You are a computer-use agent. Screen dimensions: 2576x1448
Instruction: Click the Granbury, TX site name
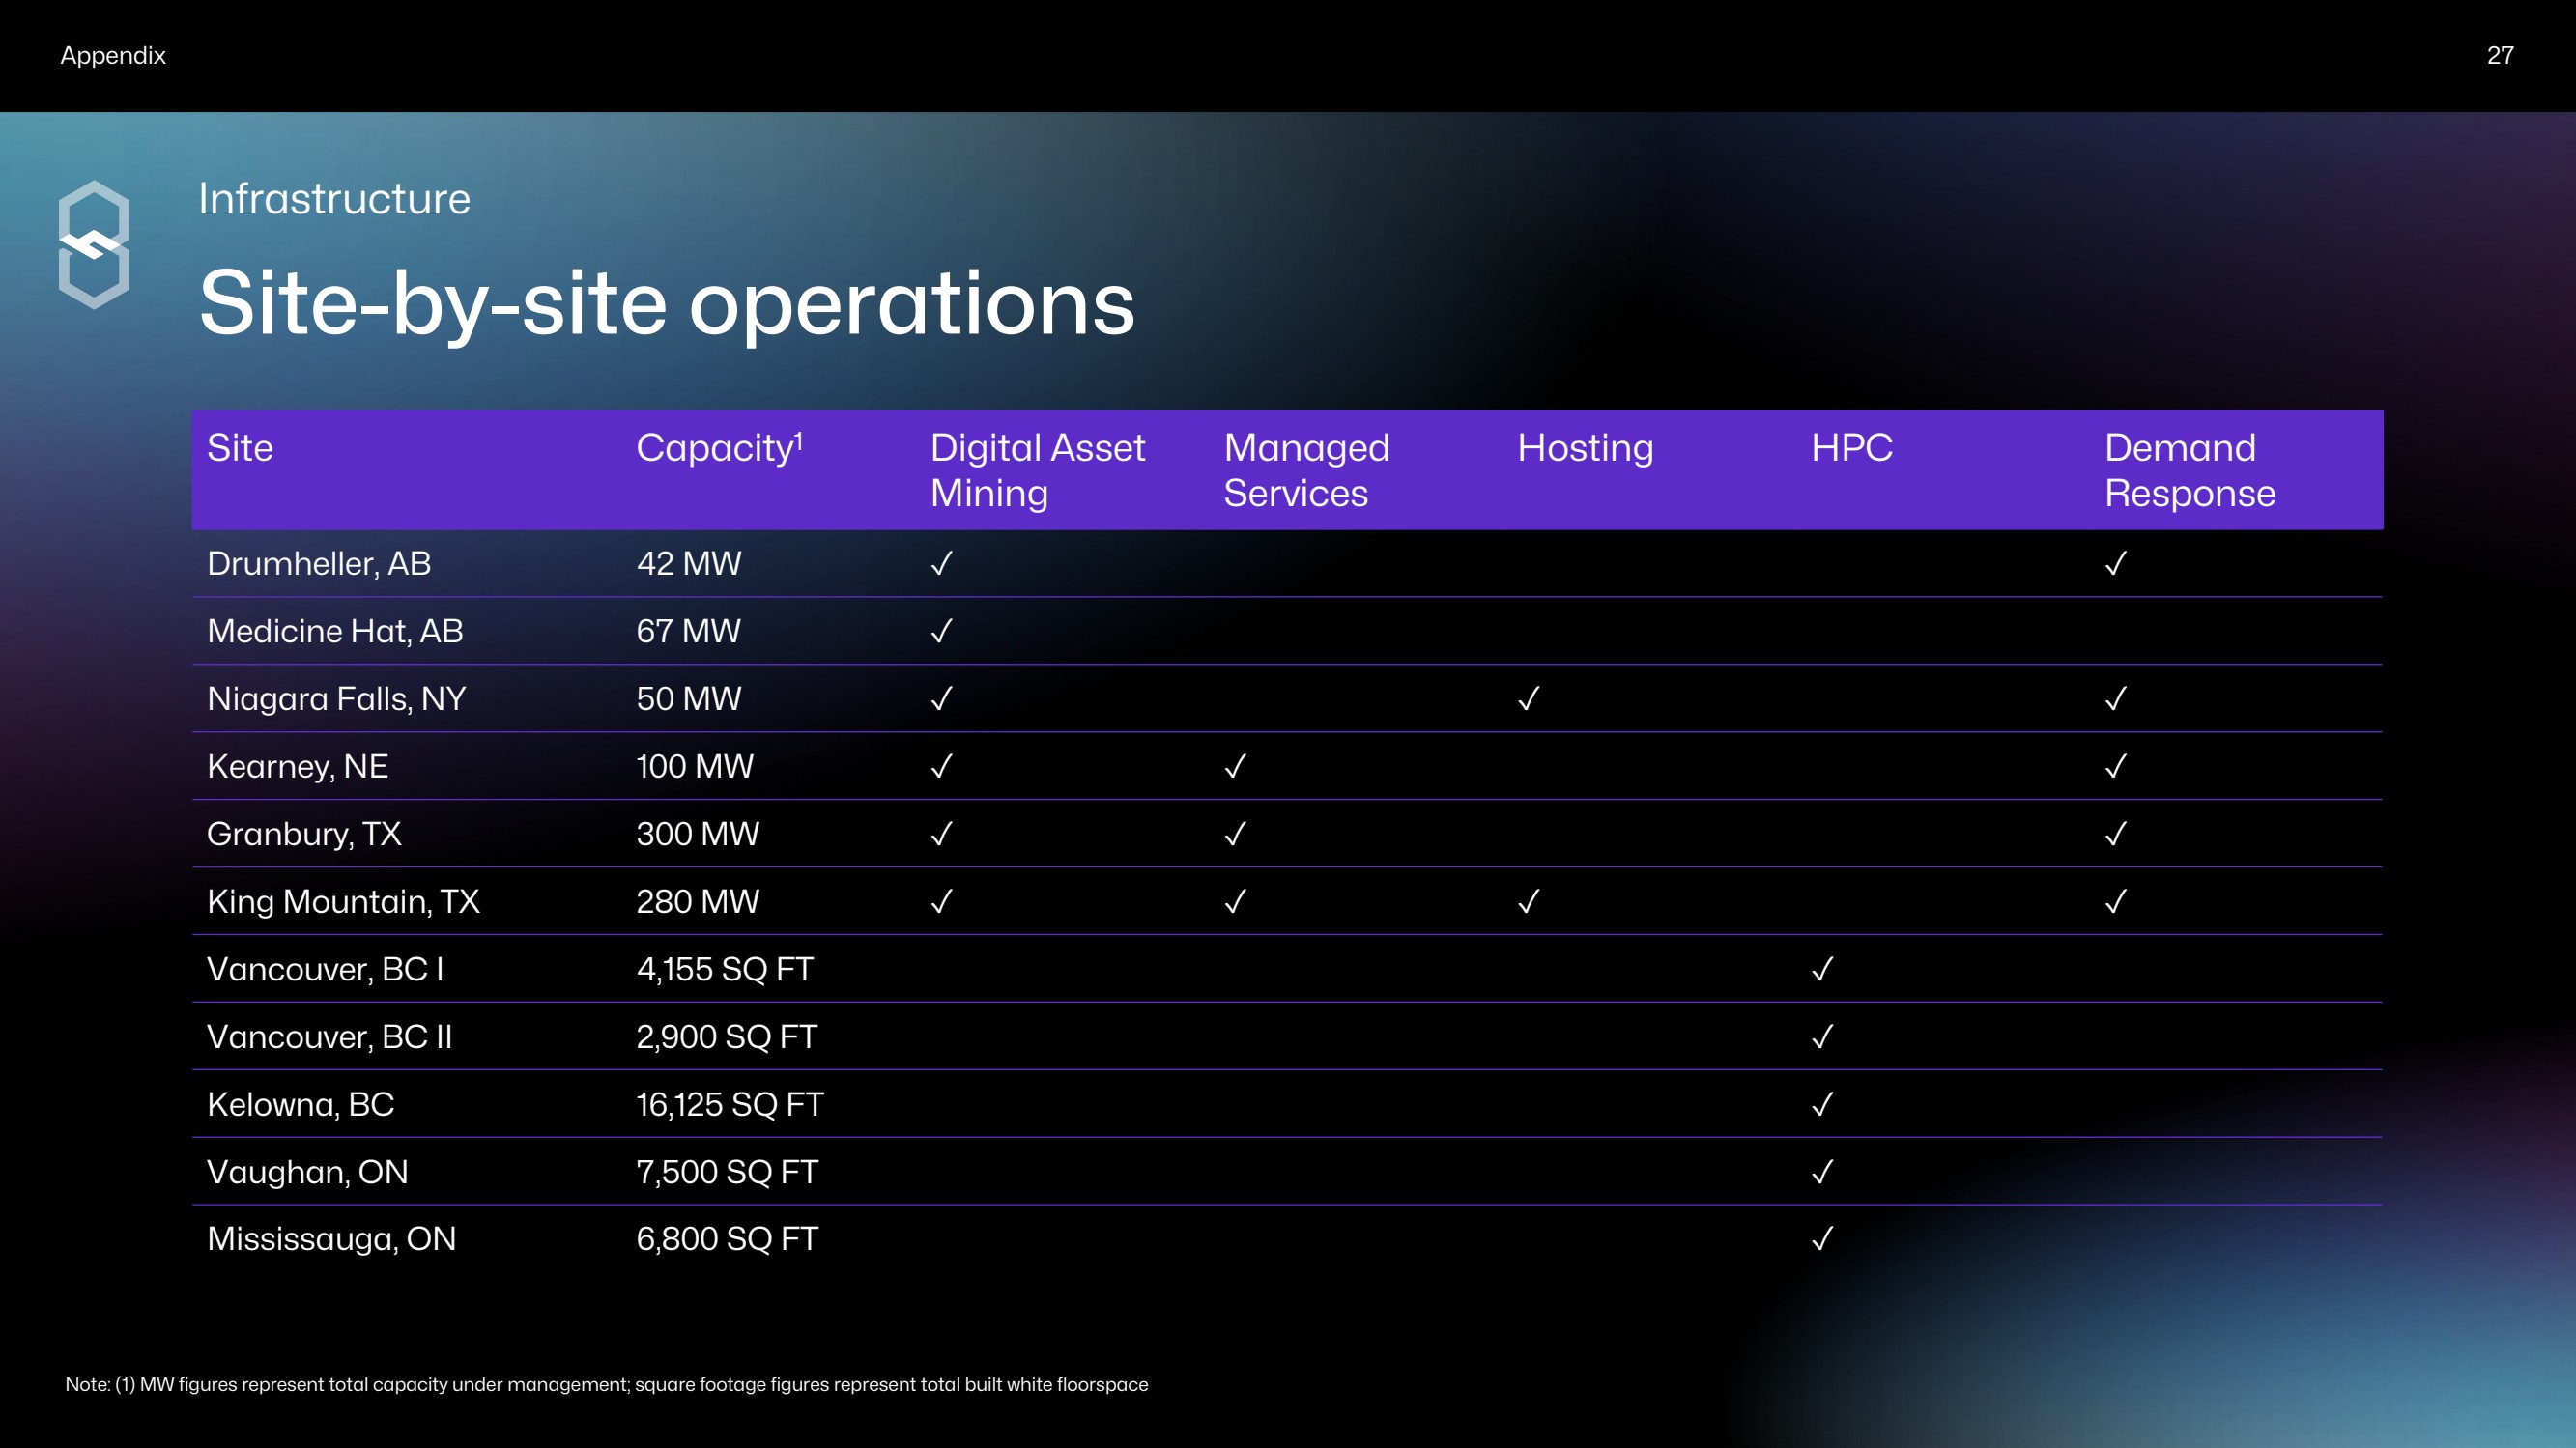coord(304,834)
